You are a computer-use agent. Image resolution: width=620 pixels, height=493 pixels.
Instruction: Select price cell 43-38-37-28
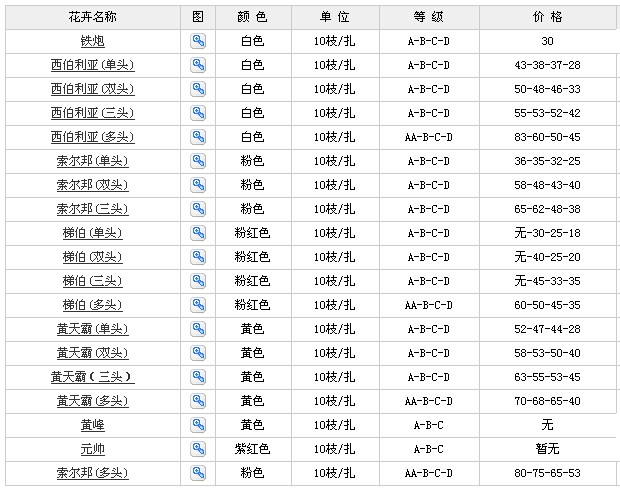click(547, 65)
